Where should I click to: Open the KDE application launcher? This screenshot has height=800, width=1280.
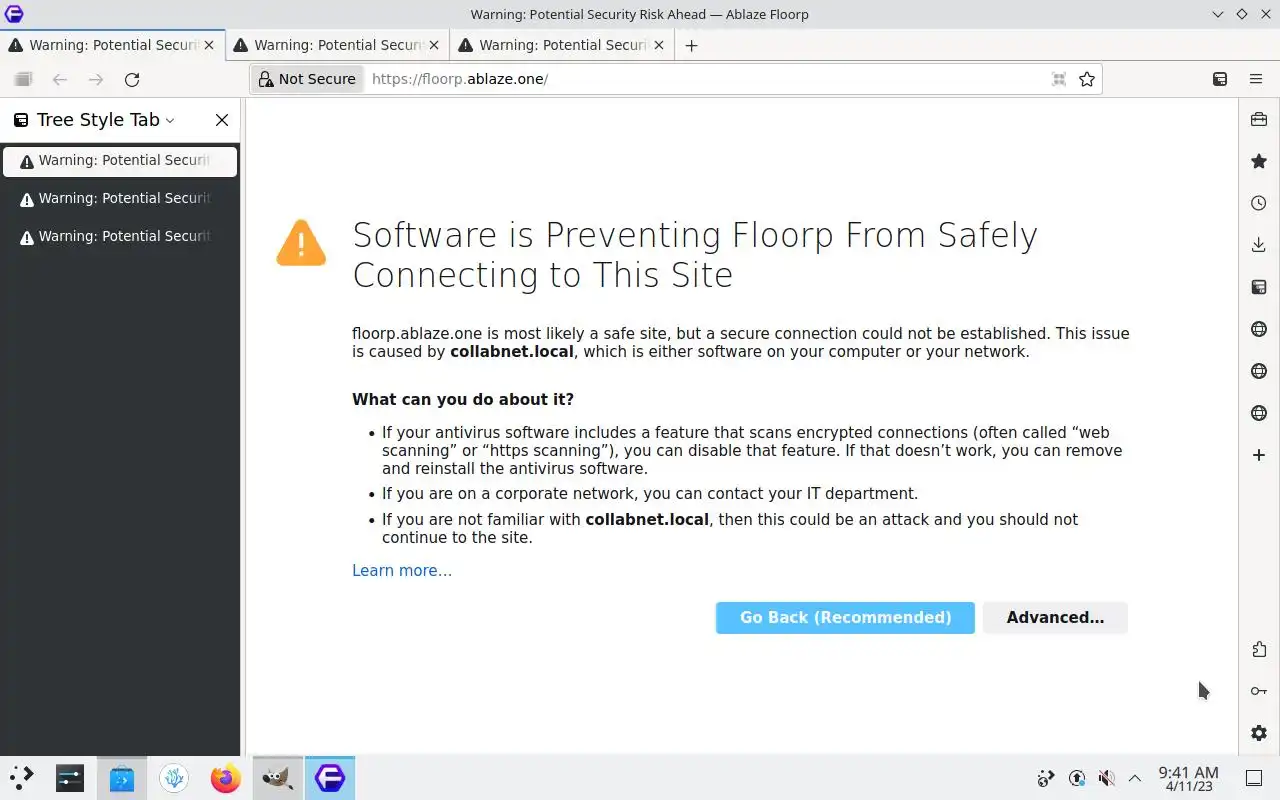(22, 778)
